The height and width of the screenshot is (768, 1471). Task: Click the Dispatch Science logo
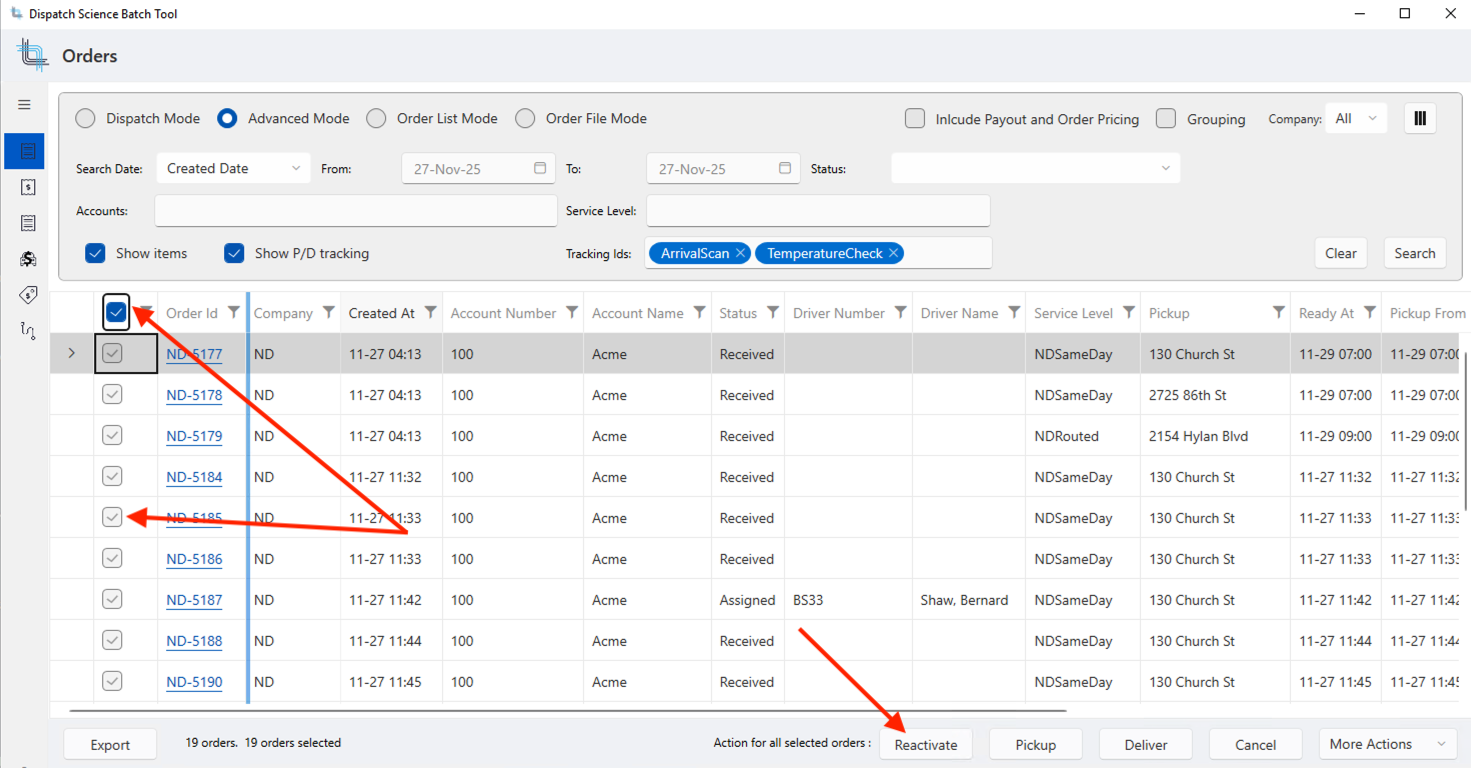32,55
